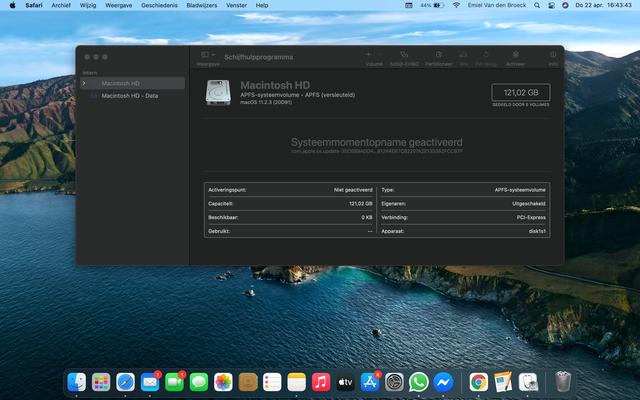This screenshot has width=640, height=400.
Task: Click the 121,02 GB capacity box
Action: [x=521, y=92]
